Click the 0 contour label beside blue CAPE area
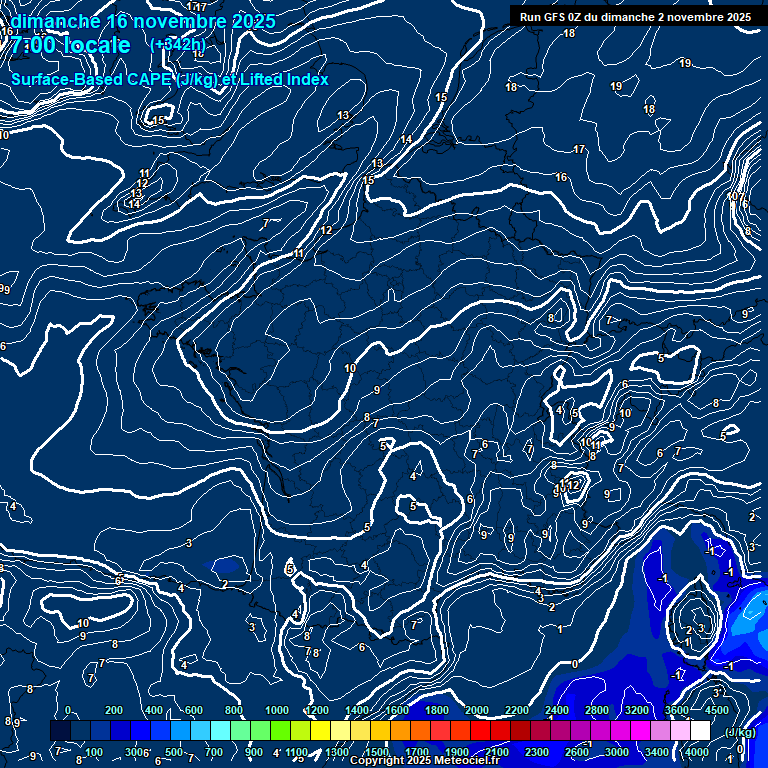The width and height of the screenshot is (768, 768). pos(575,663)
